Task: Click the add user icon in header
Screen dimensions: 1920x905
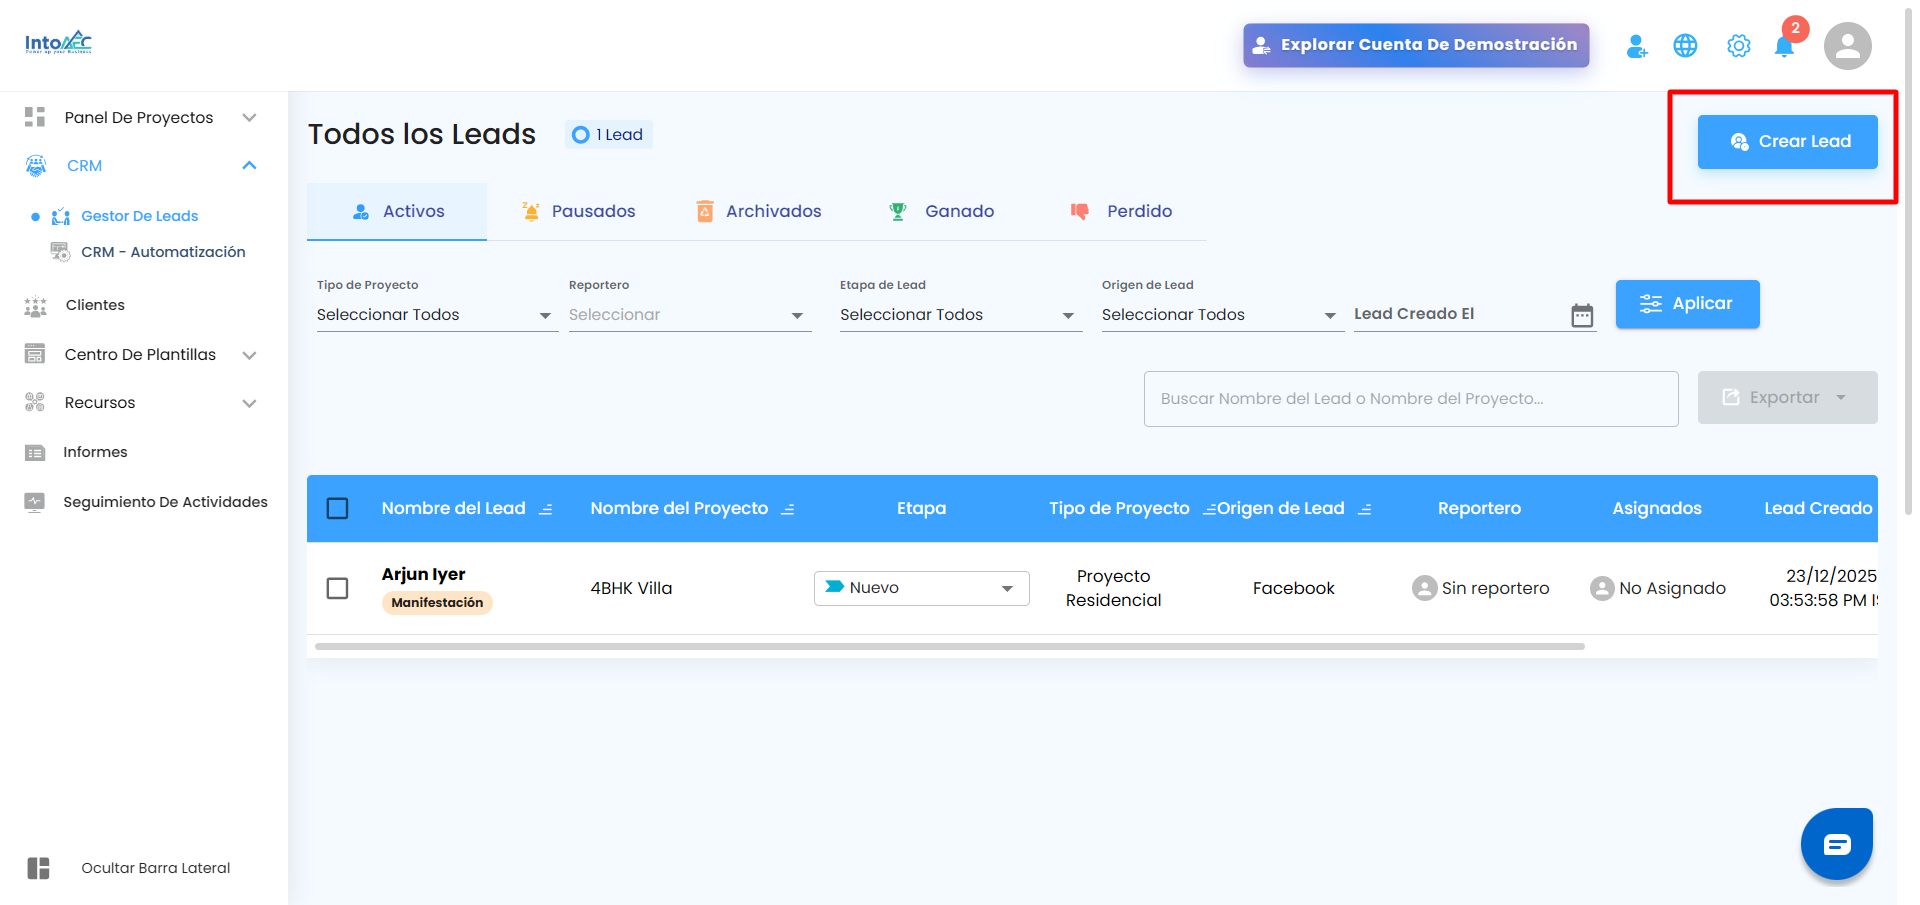Action: pos(1636,46)
